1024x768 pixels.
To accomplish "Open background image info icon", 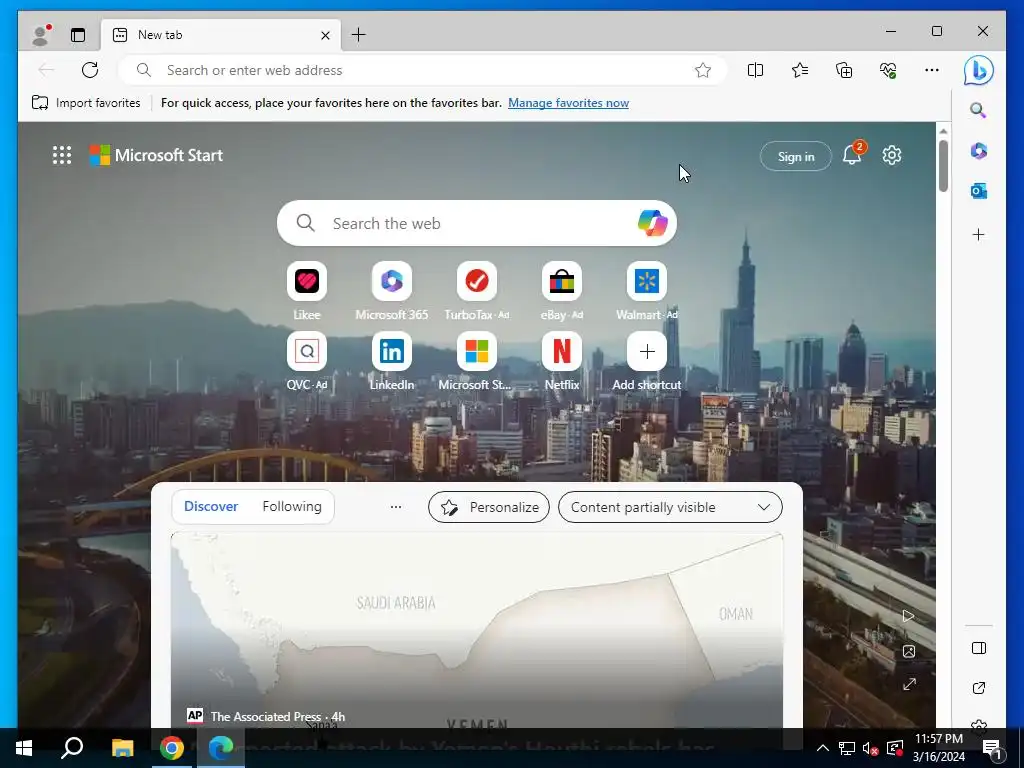I will tap(908, 651).
